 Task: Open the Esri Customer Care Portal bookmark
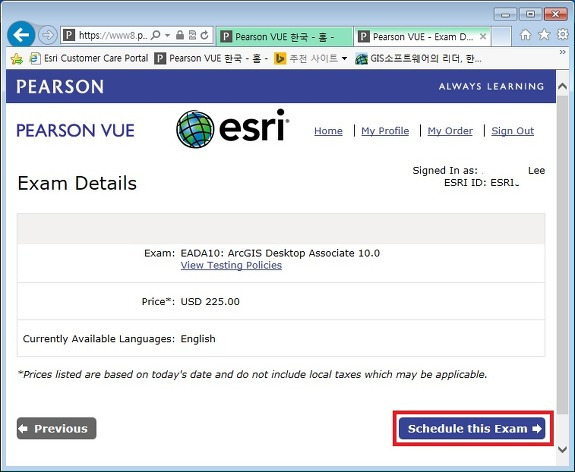coord(89,58)
